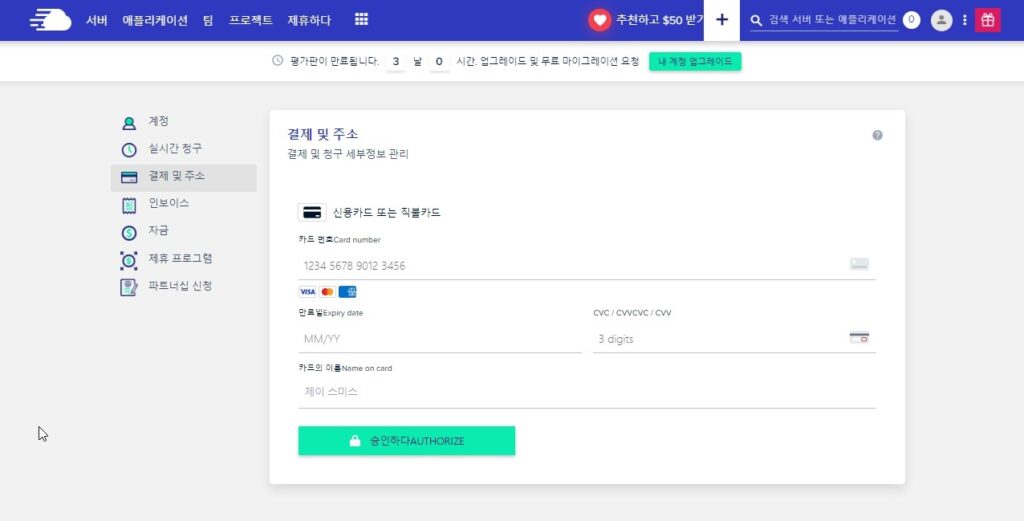
Task: Click the plus add button
Action: (x=722, y=20)
